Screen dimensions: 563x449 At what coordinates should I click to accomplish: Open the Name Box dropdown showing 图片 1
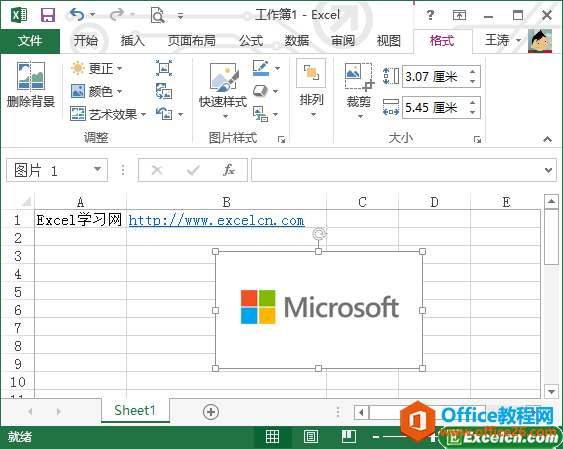click(x=97, y=169)
